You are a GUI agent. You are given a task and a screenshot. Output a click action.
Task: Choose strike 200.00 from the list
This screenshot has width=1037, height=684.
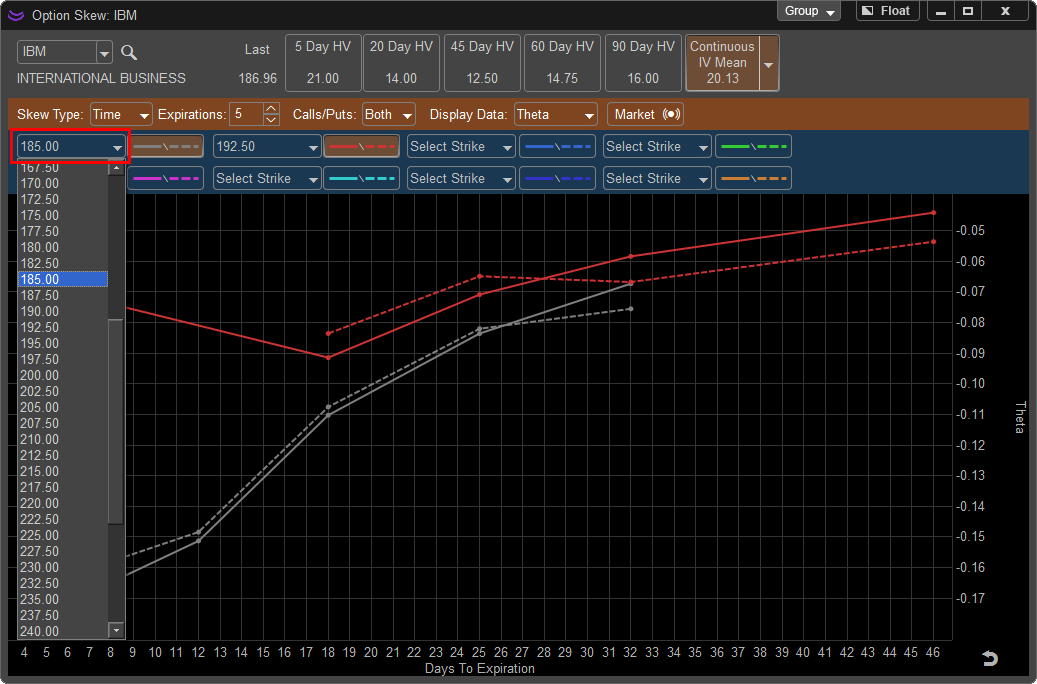click(x=63, y=375)
